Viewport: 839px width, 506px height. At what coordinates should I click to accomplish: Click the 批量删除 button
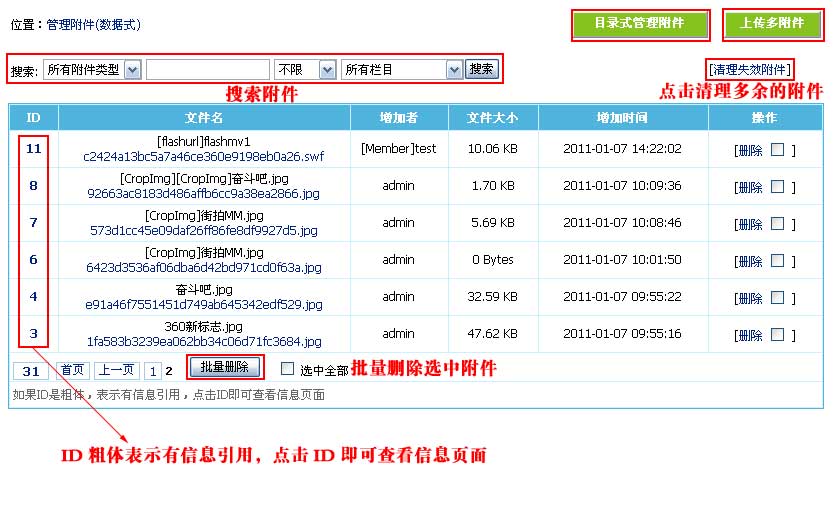point(224,367)
